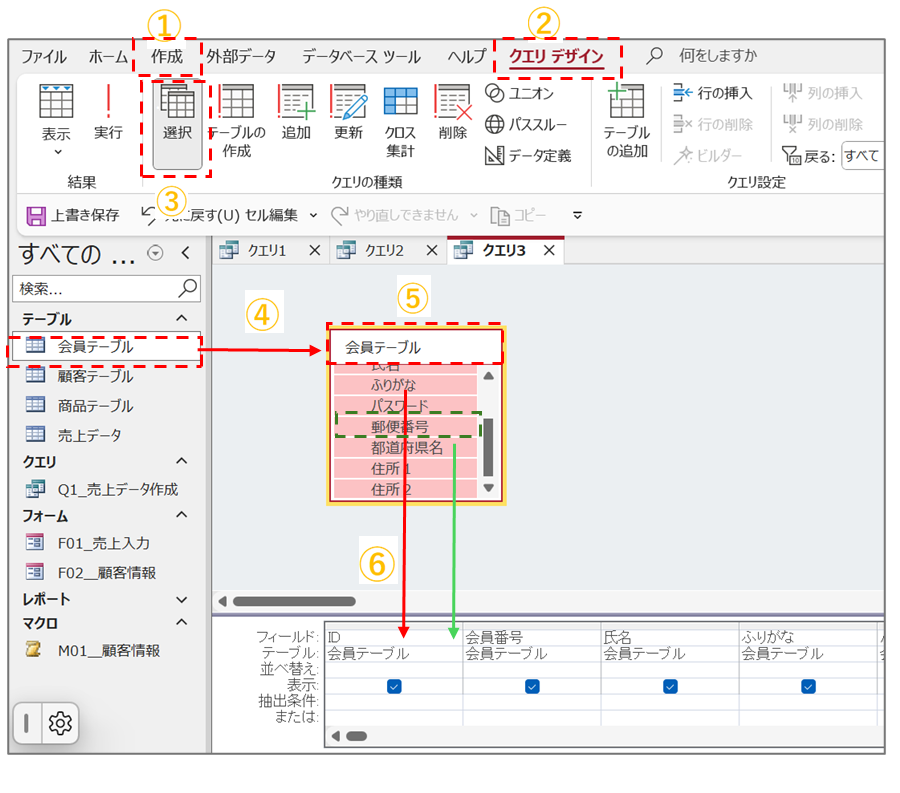
Task: Select the 追加 (Append) query icon
Action: (296, 103)
